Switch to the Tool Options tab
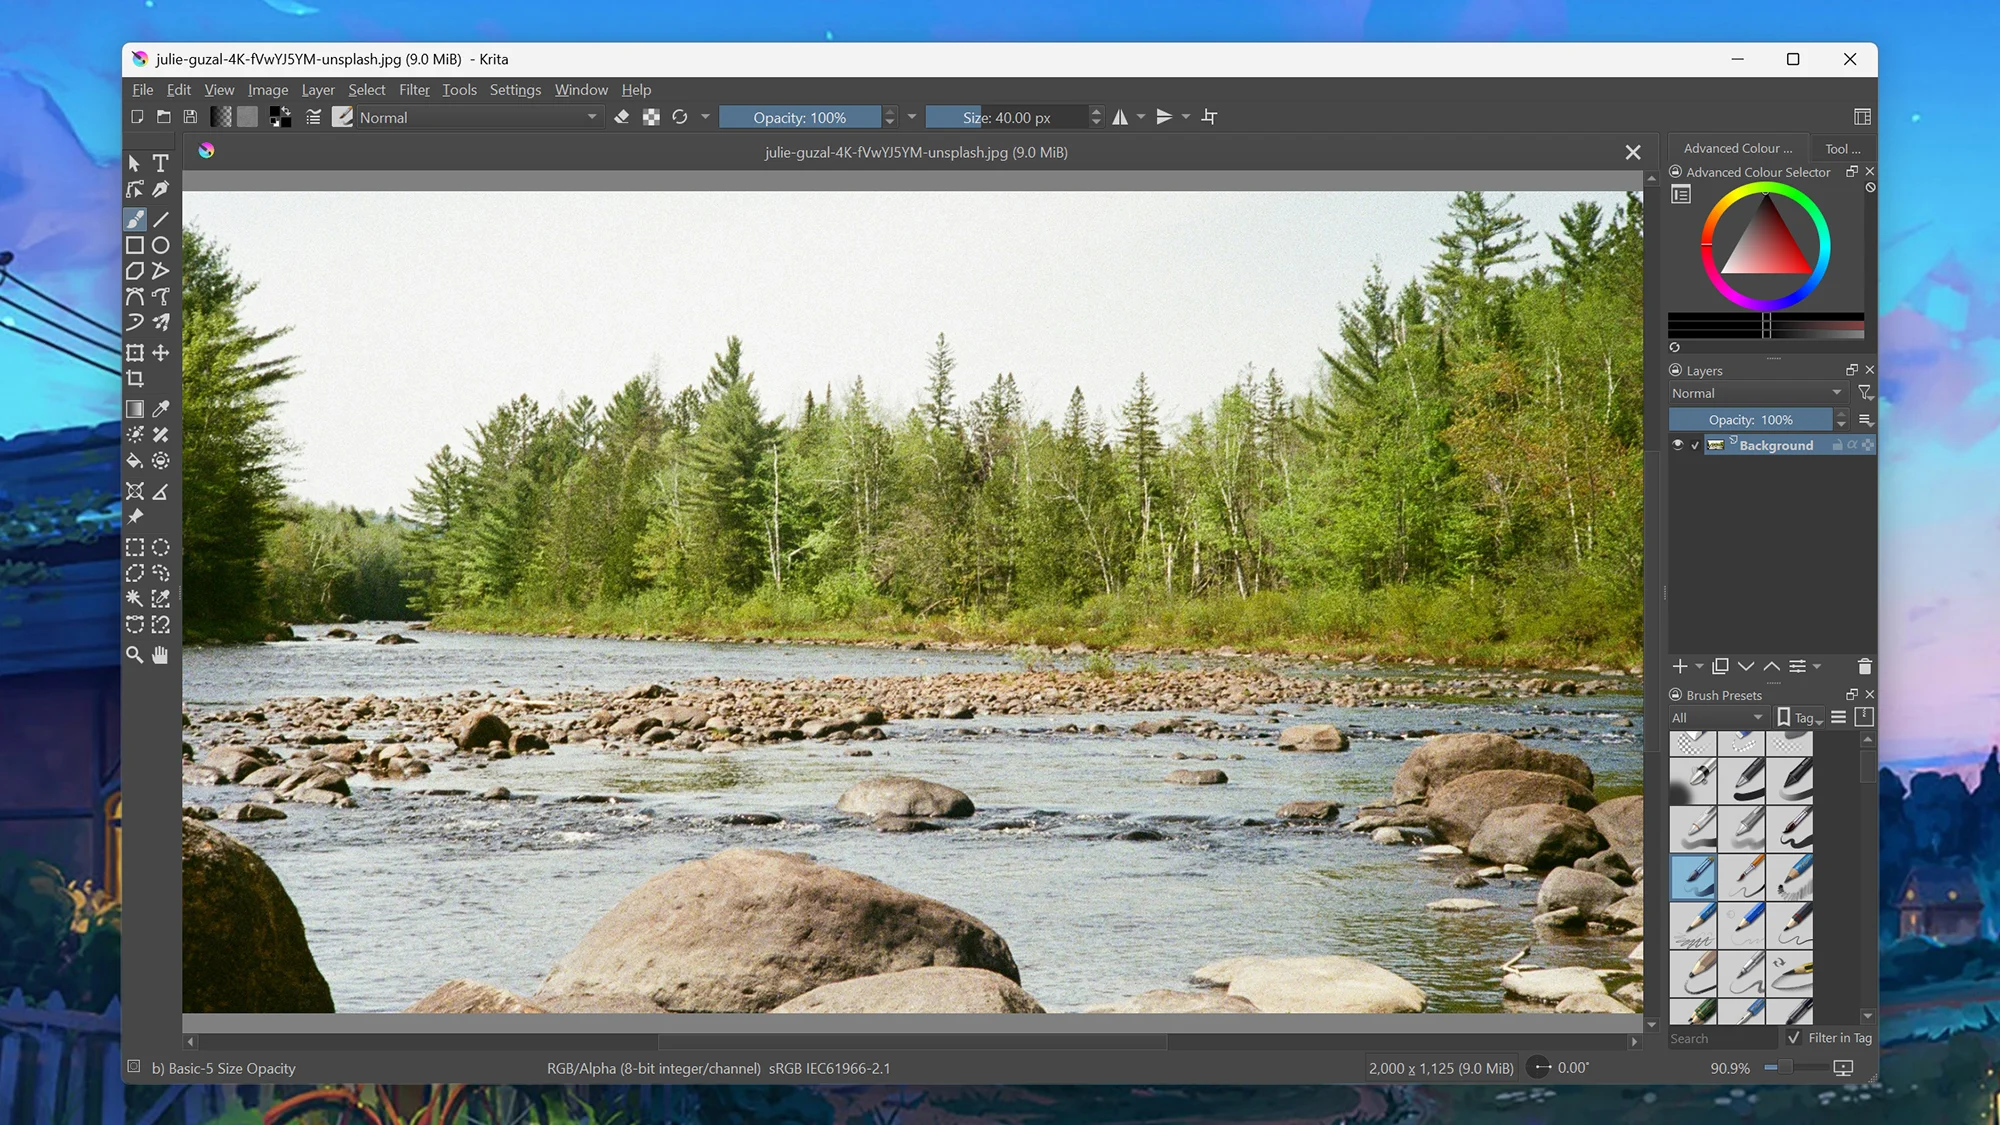The height and width of the screenshot is (1125, 2000). coord(1843,148)
